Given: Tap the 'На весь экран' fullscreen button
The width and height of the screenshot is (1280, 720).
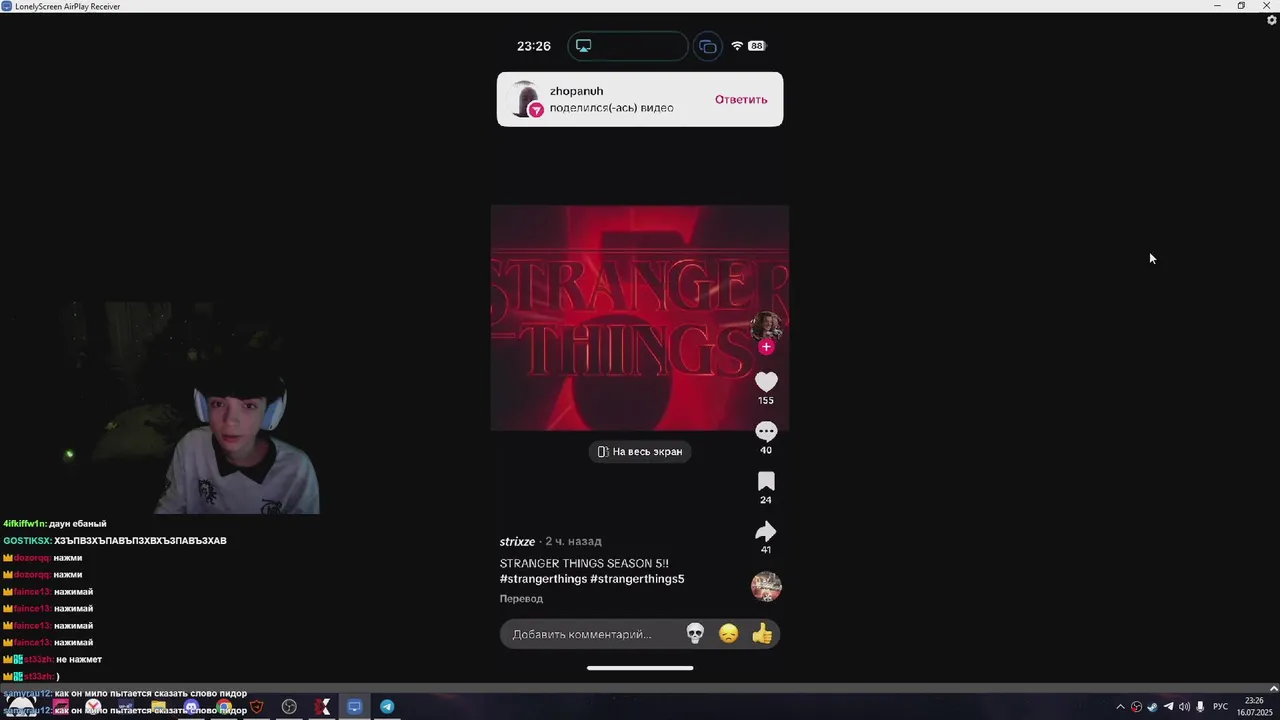Looking at the screenshot, I should (x=640, y=452).
